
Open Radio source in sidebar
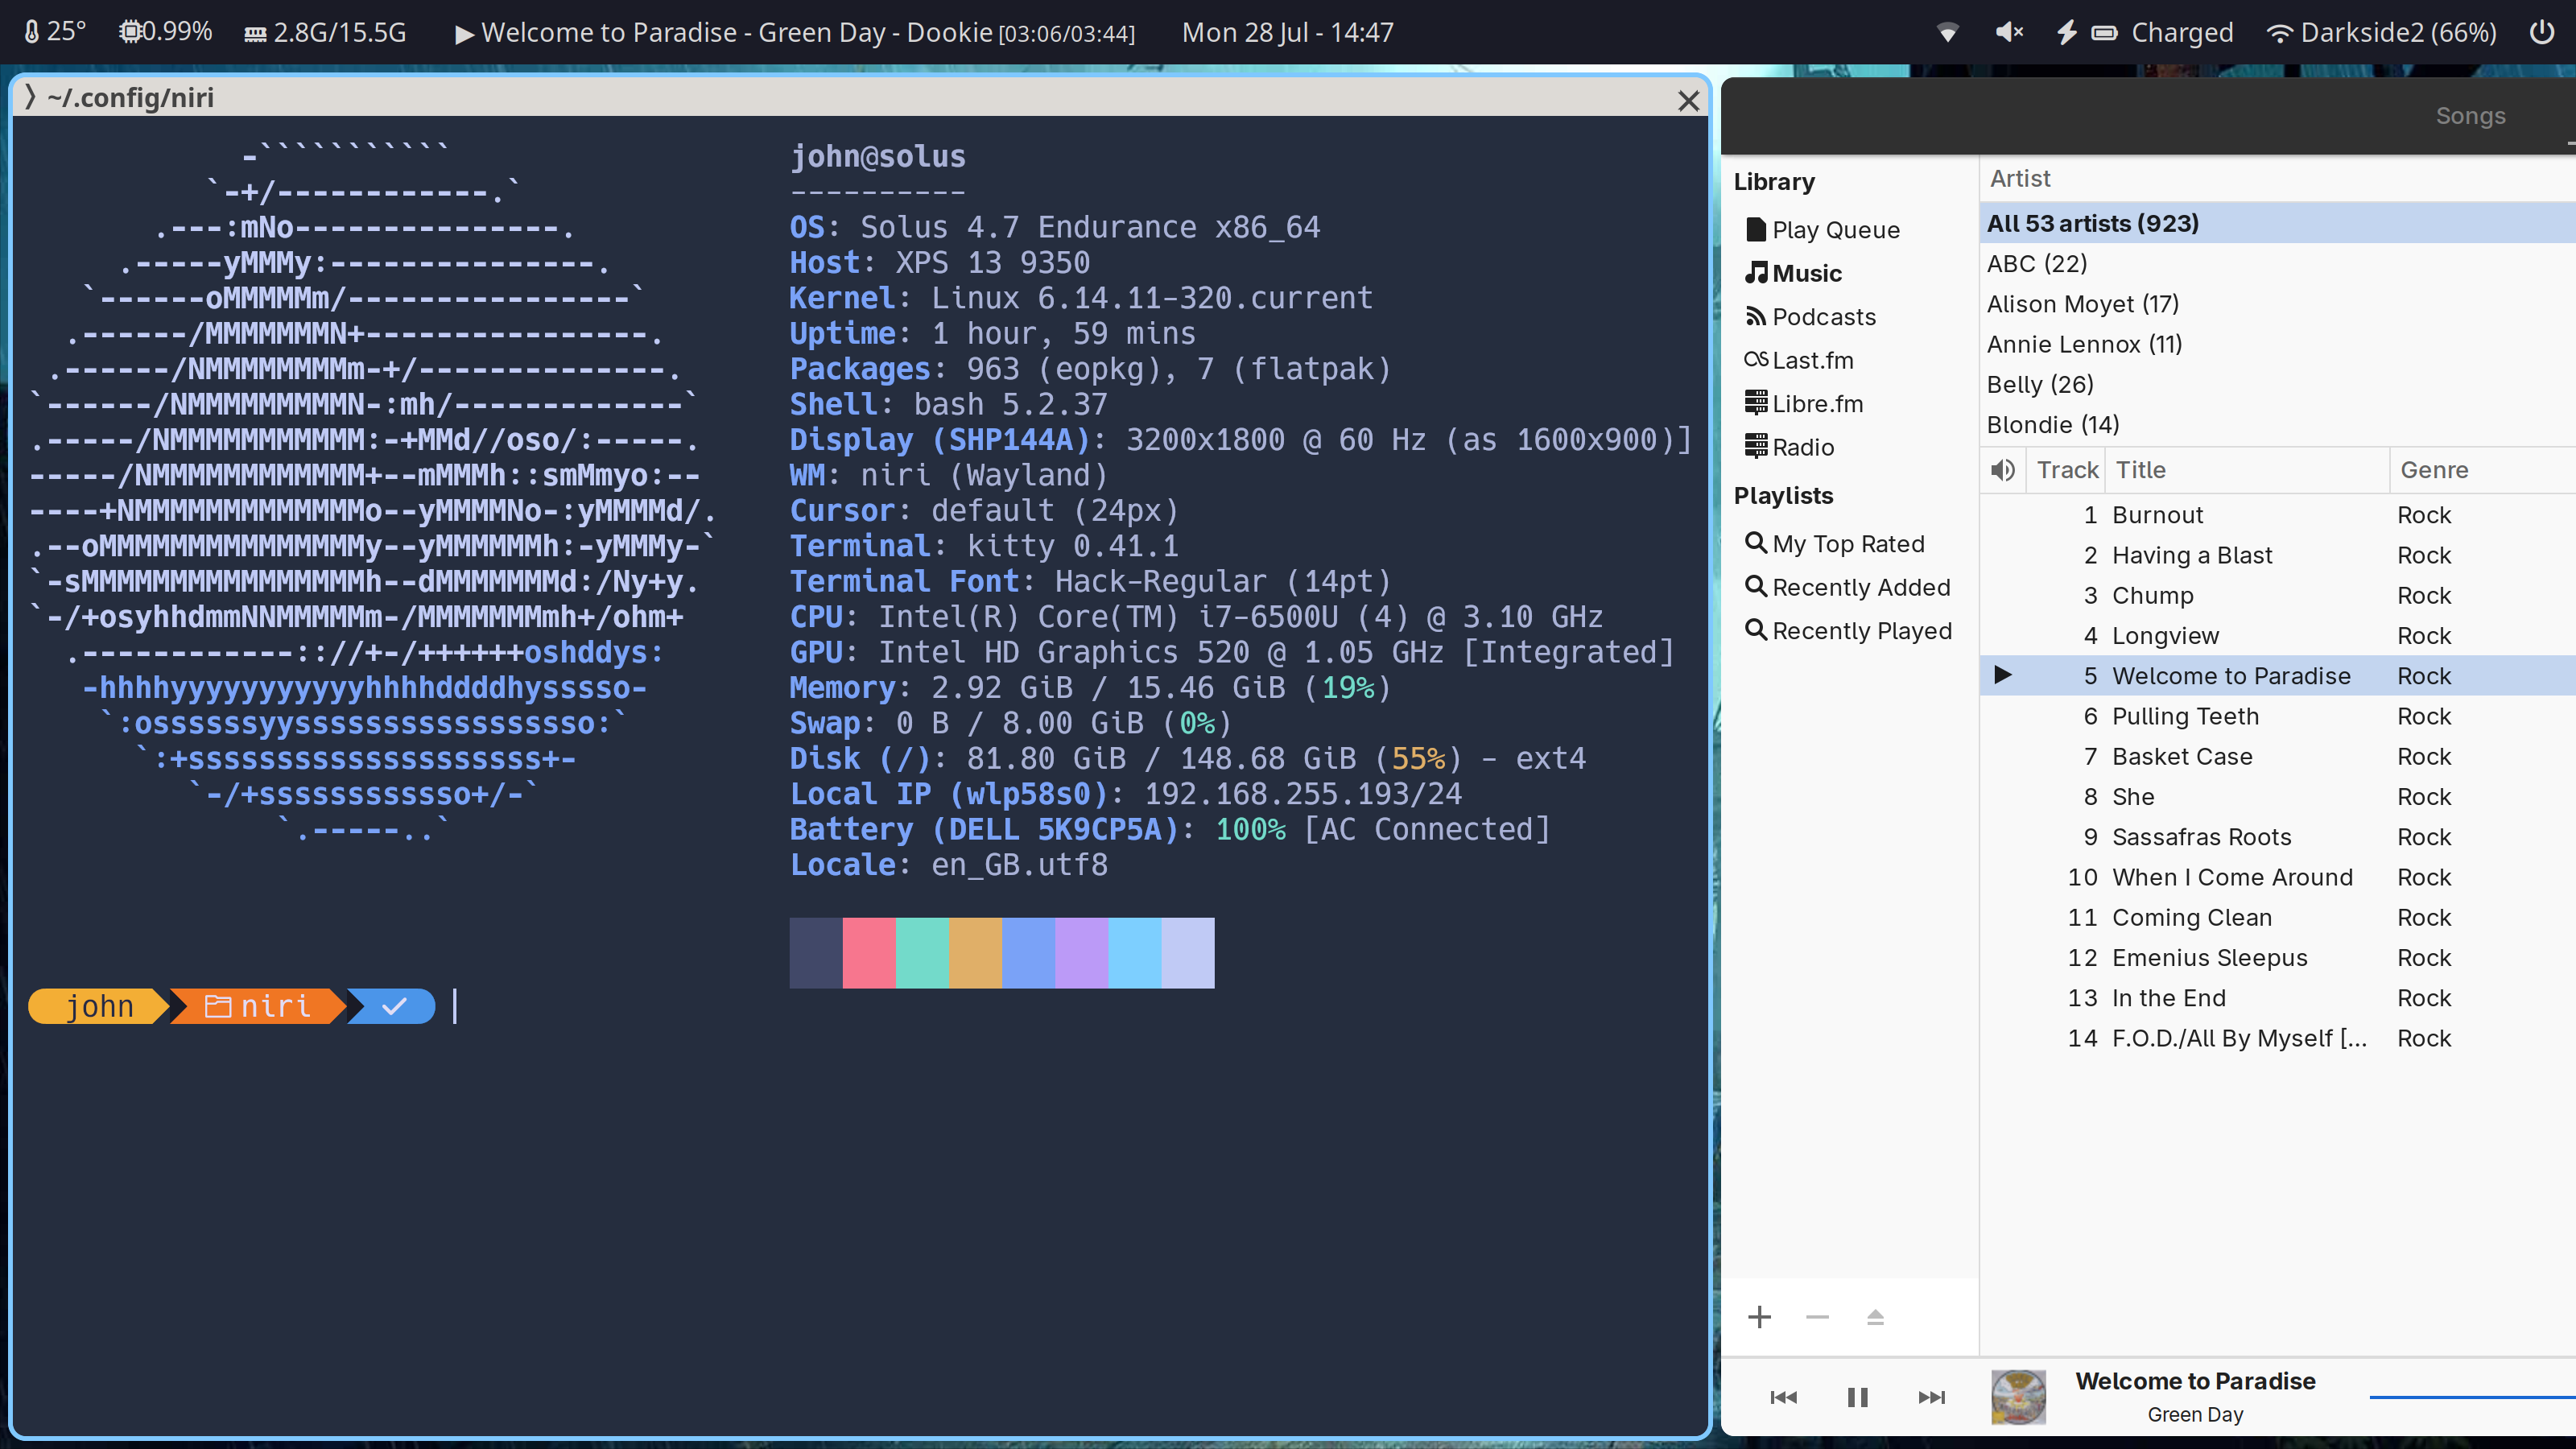[x=1789, y=447]
